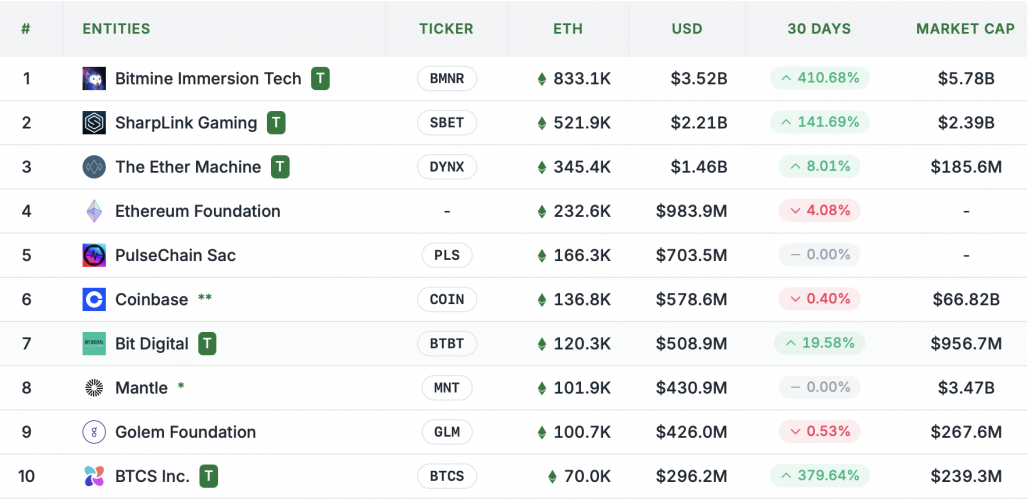Sort by 30 DAYS column header

[819, 29]
